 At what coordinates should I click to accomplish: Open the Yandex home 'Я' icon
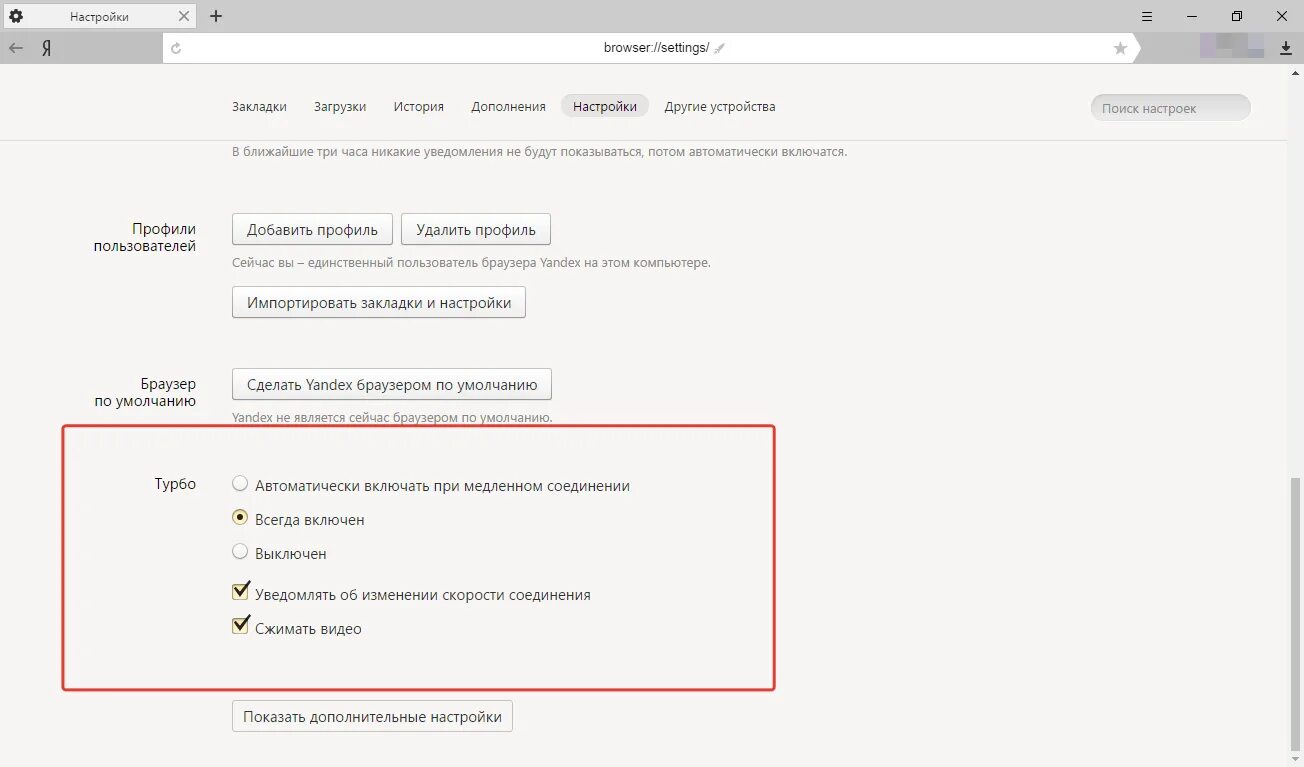click(x=47, y=48)
